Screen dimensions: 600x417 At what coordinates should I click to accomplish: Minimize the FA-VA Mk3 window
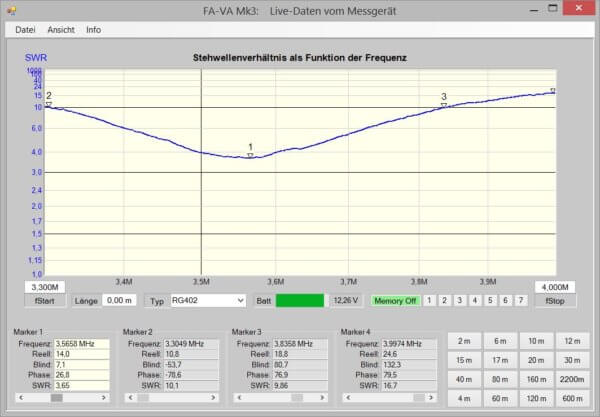[534, 9]
